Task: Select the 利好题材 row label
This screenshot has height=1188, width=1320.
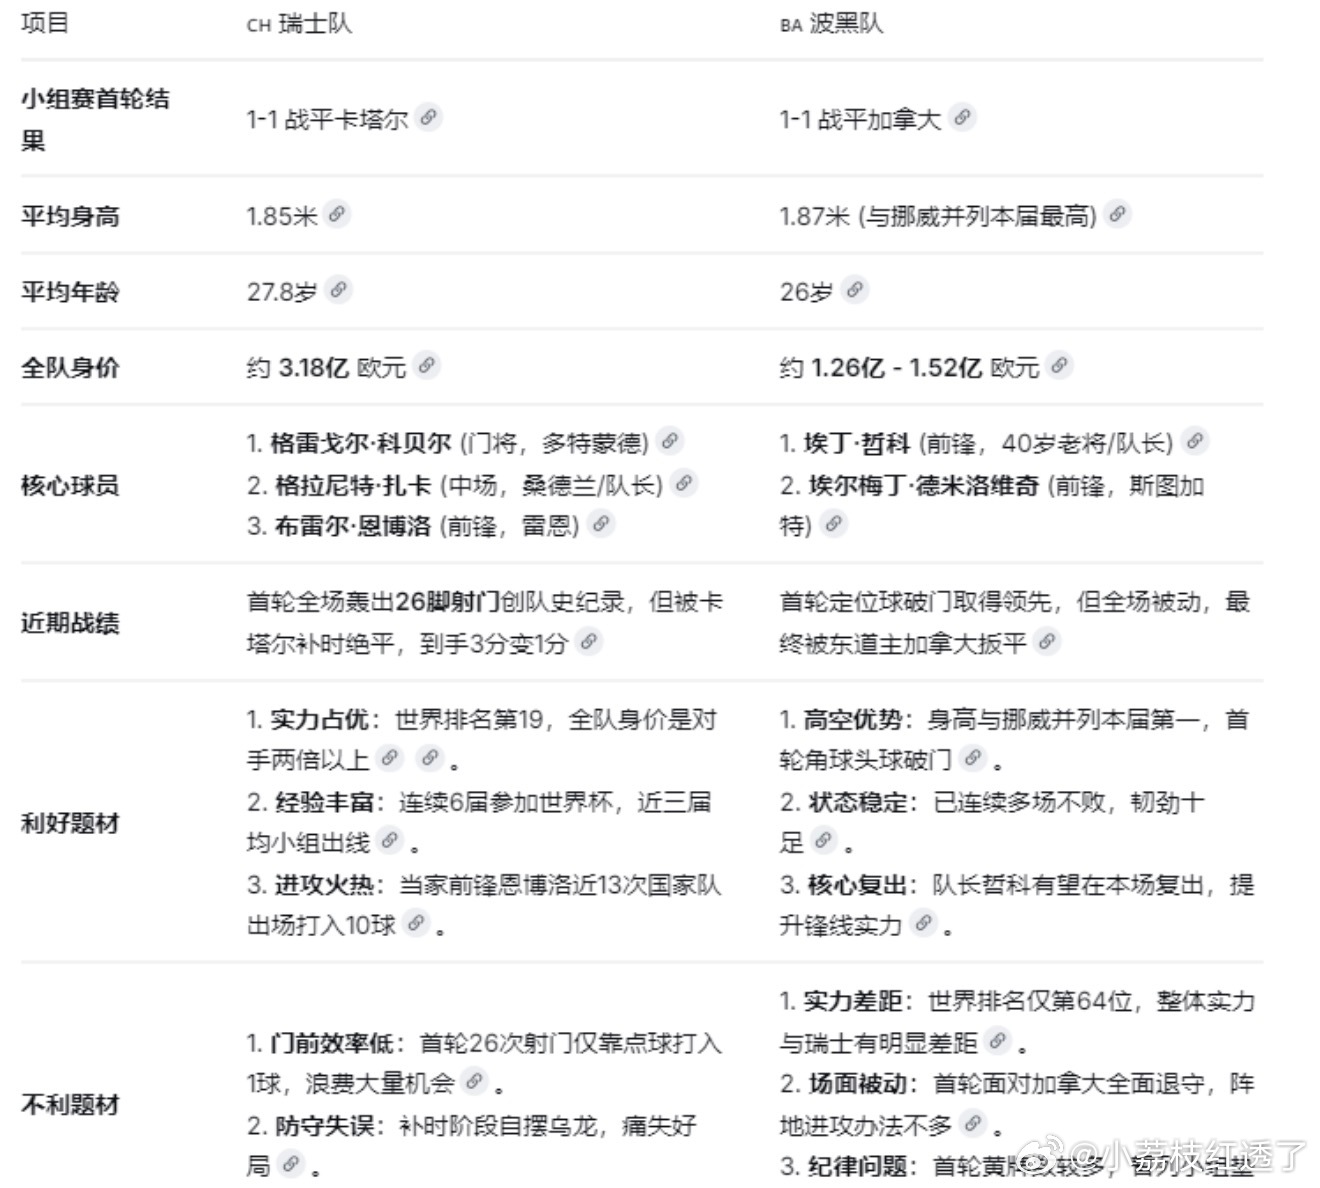Action: (70, 824)
